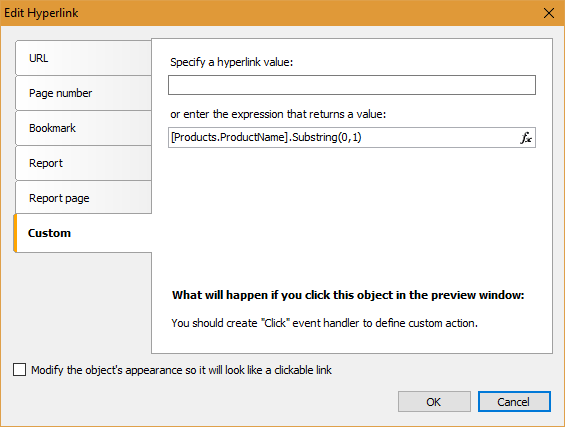Go to the Report page tab

pos(83,198)
